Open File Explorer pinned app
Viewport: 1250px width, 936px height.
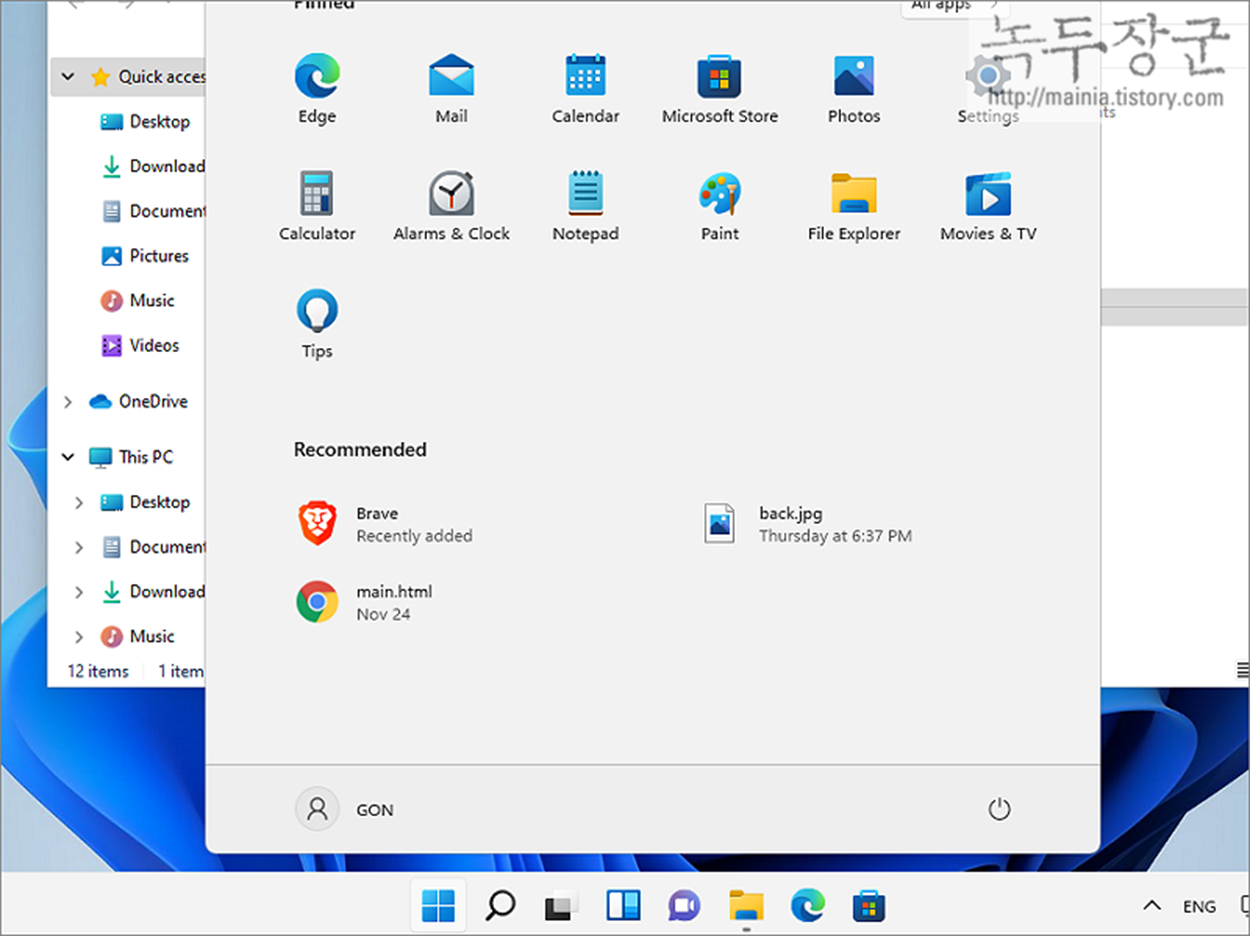point(853,207)
